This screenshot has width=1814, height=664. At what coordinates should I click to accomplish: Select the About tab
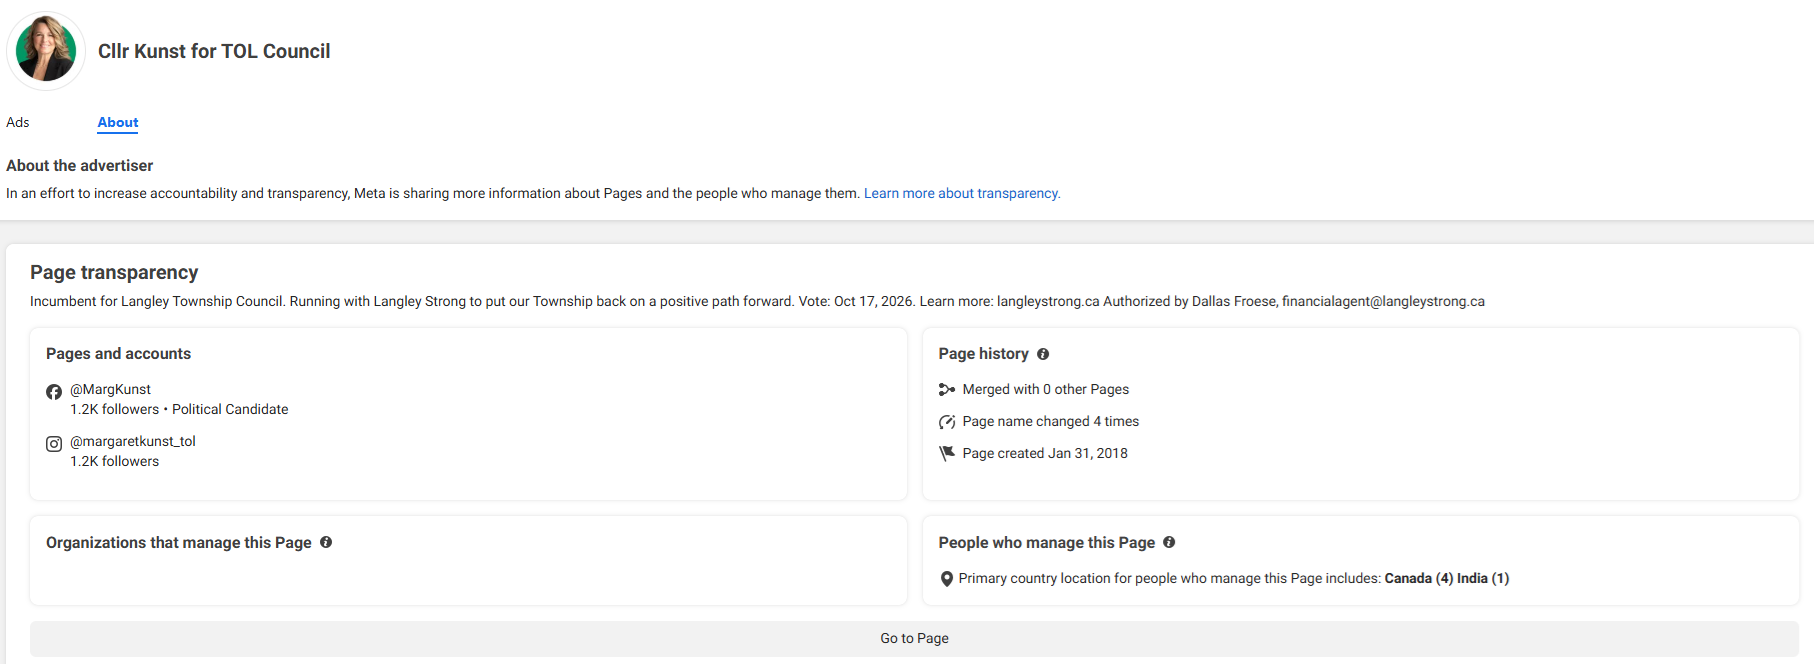[118, 122]
